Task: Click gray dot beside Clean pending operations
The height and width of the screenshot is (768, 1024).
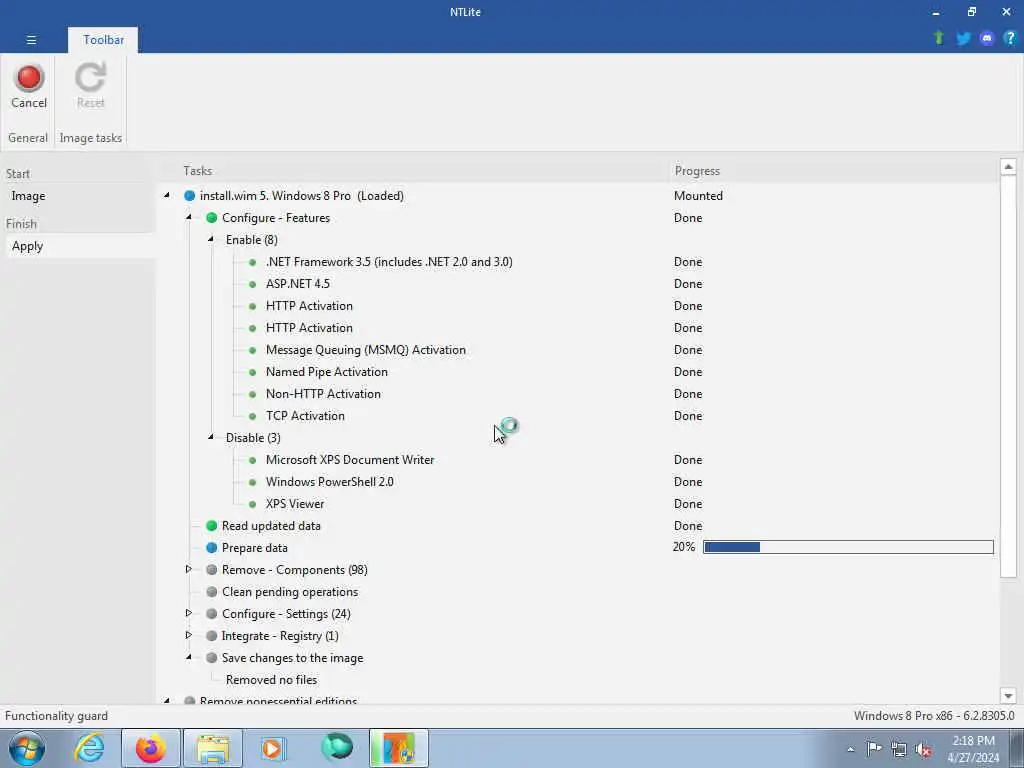Action: coord(211,592)
